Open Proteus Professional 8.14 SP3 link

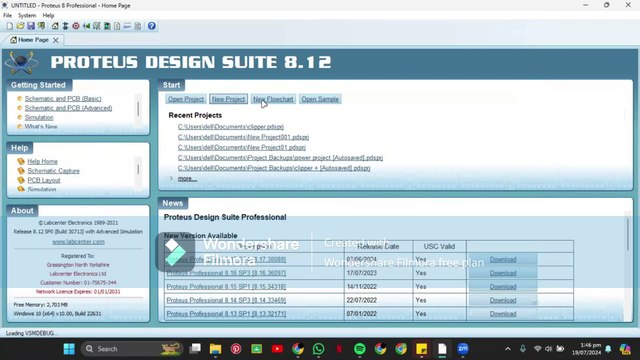[226, 300]
